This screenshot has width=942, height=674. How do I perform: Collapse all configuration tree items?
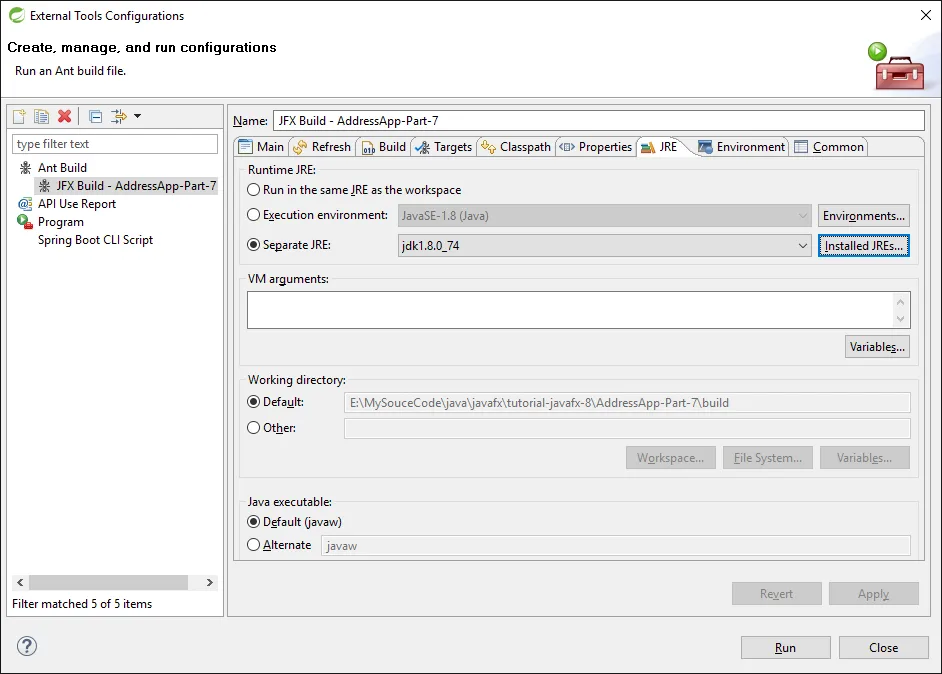(x=95, y=116)
